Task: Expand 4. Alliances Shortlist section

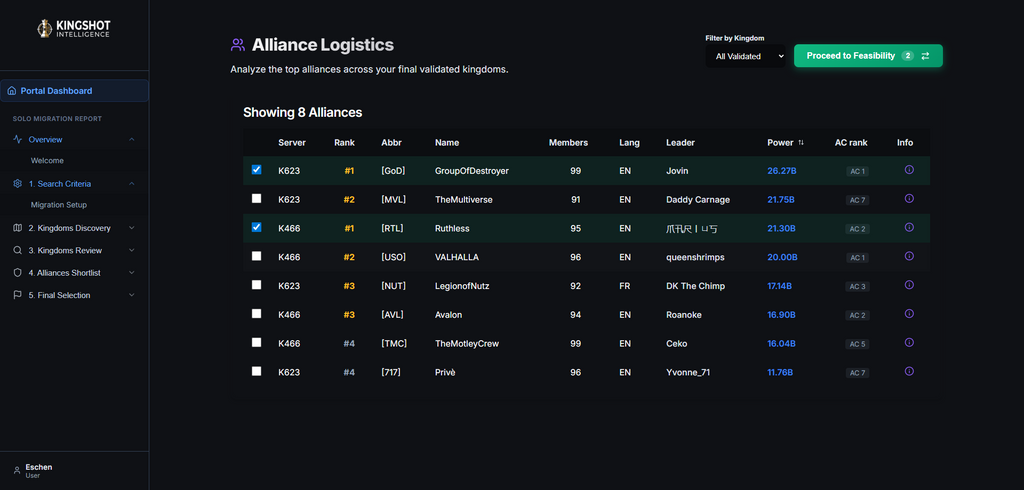Action: [74, 273]
